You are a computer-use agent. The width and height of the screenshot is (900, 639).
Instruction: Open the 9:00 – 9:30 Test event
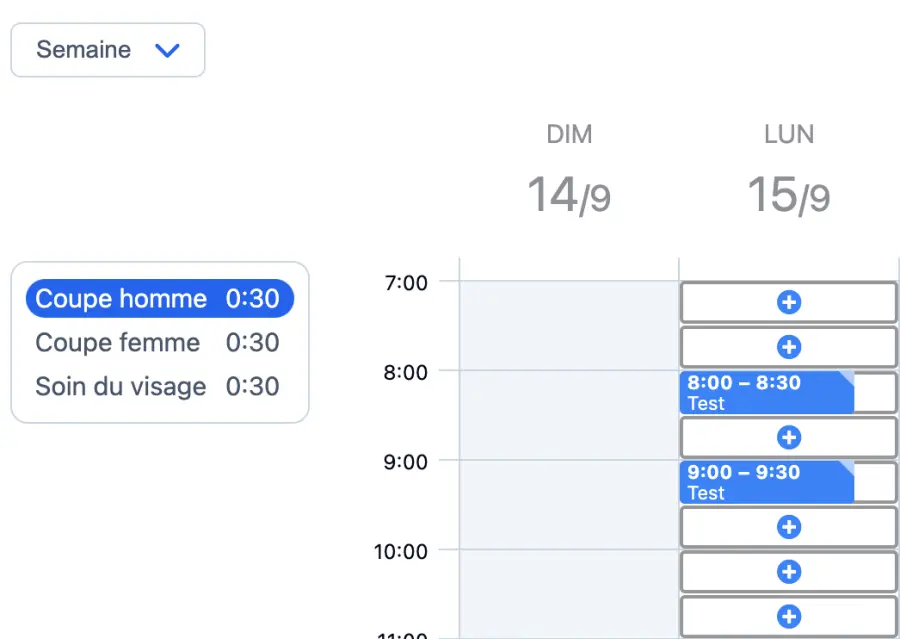tap(765, 483)
